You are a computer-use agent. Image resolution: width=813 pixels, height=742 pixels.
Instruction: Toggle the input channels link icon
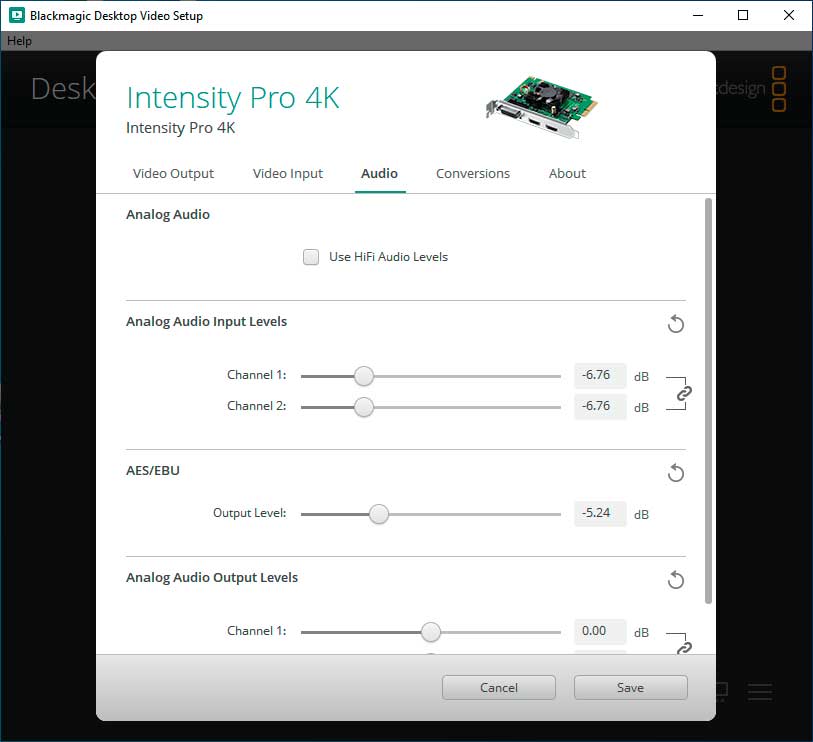[684, 393]
